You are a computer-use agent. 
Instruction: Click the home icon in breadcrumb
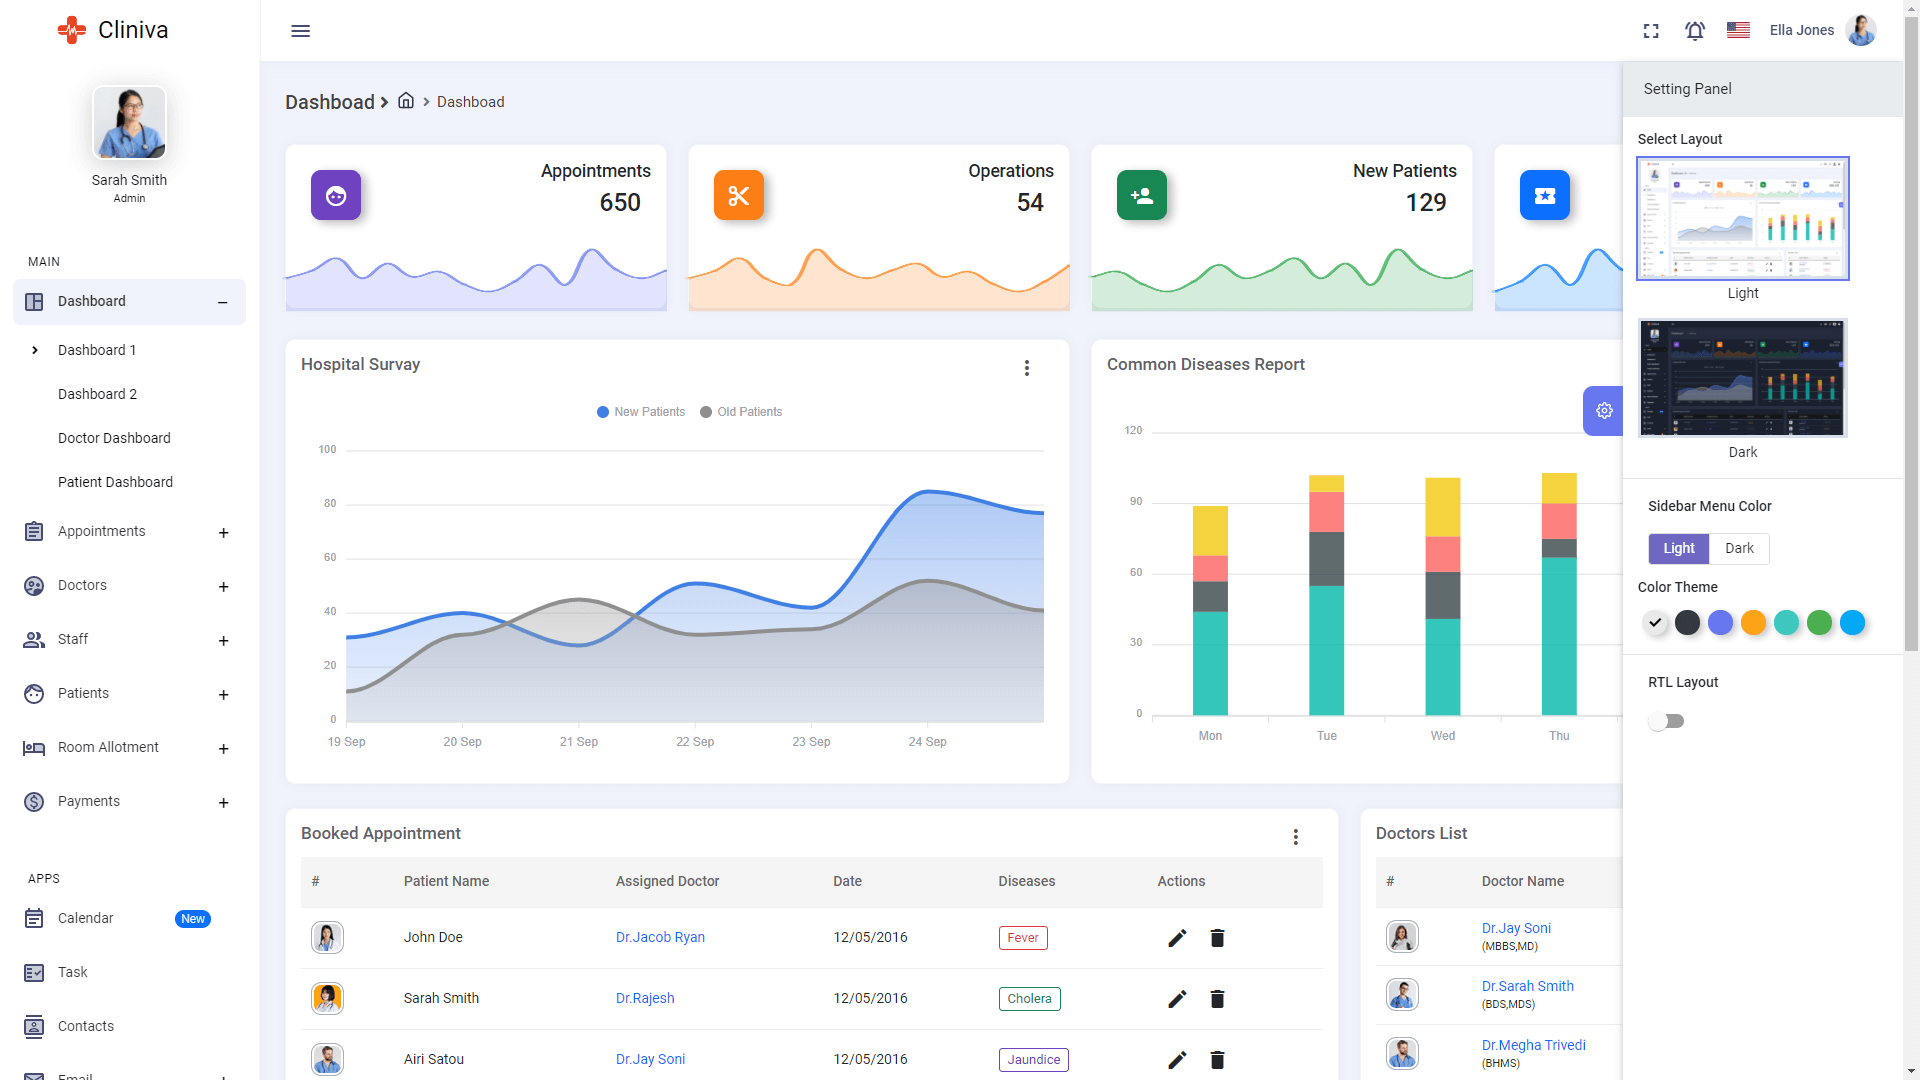[406, 101]
